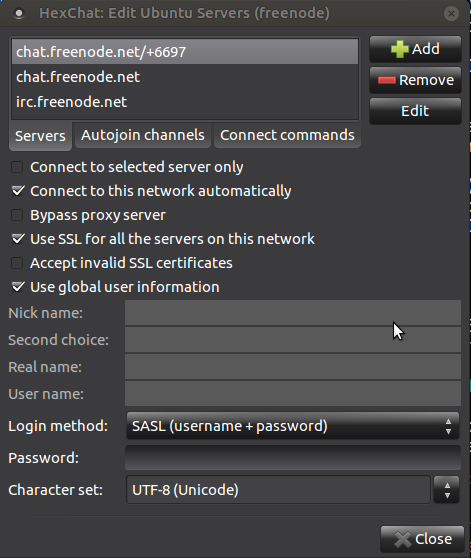Close dialog via titlebar X icon
The height and width of the screenshot is (558, 471).
pos(451,14)
